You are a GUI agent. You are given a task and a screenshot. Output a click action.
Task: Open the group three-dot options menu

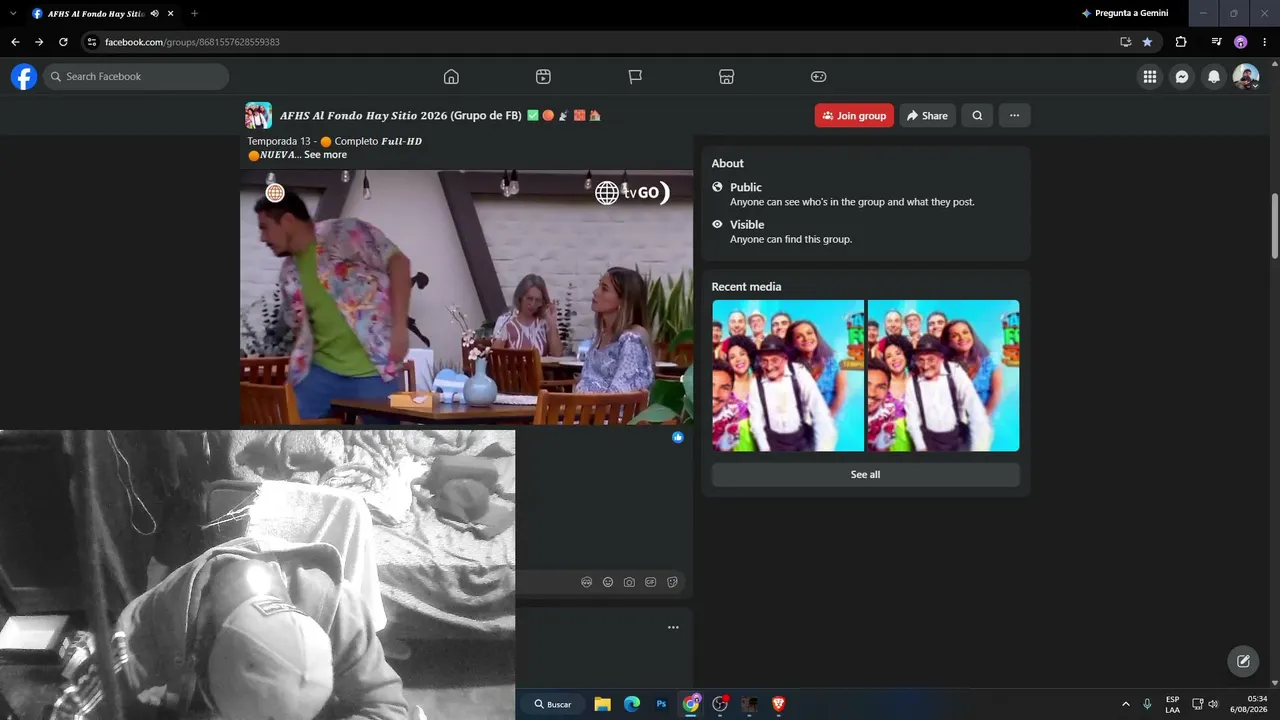click(1014, 116)
